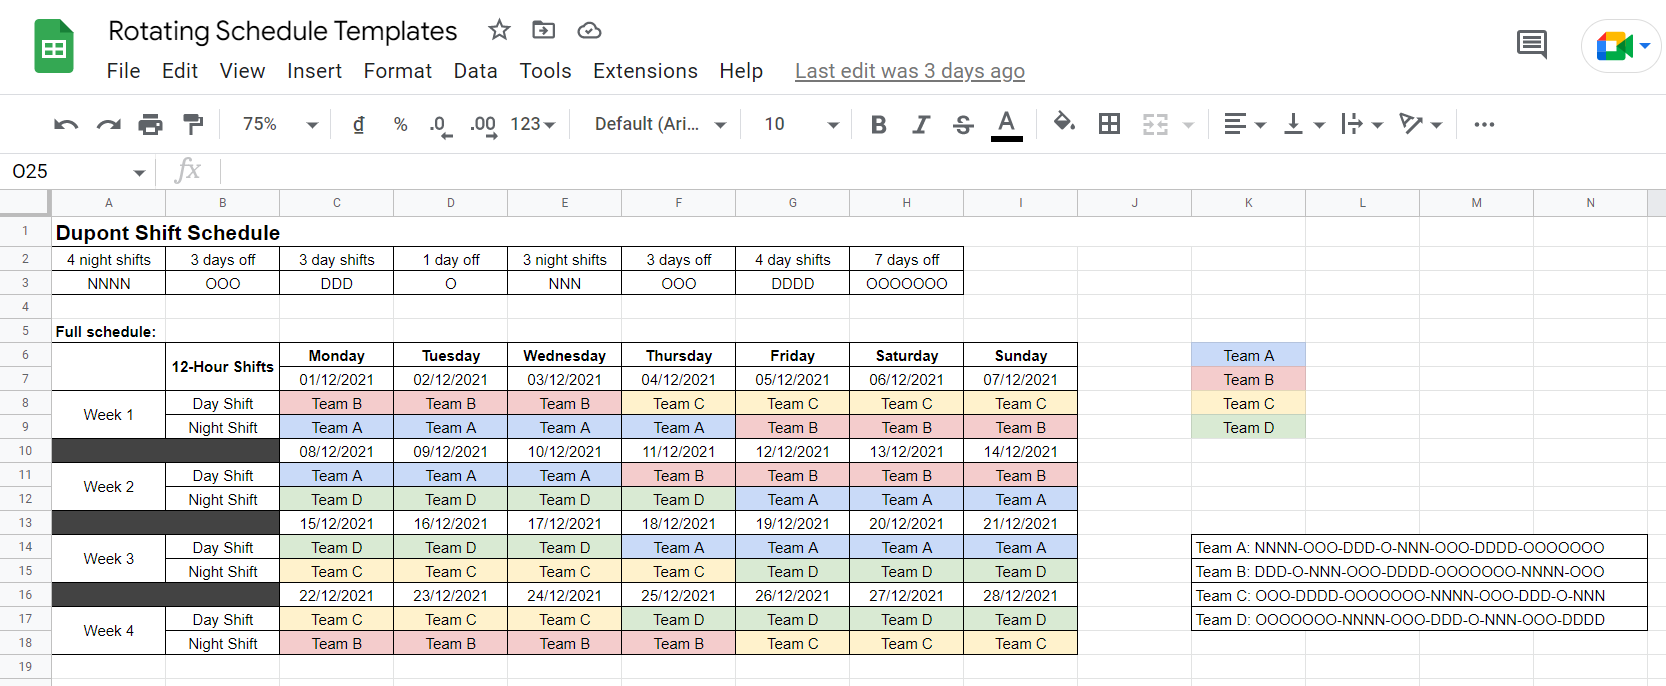This screenshot has height=686, width=1666.
Task: Toggle strikethrough formatting
Action: coord(962,123)
